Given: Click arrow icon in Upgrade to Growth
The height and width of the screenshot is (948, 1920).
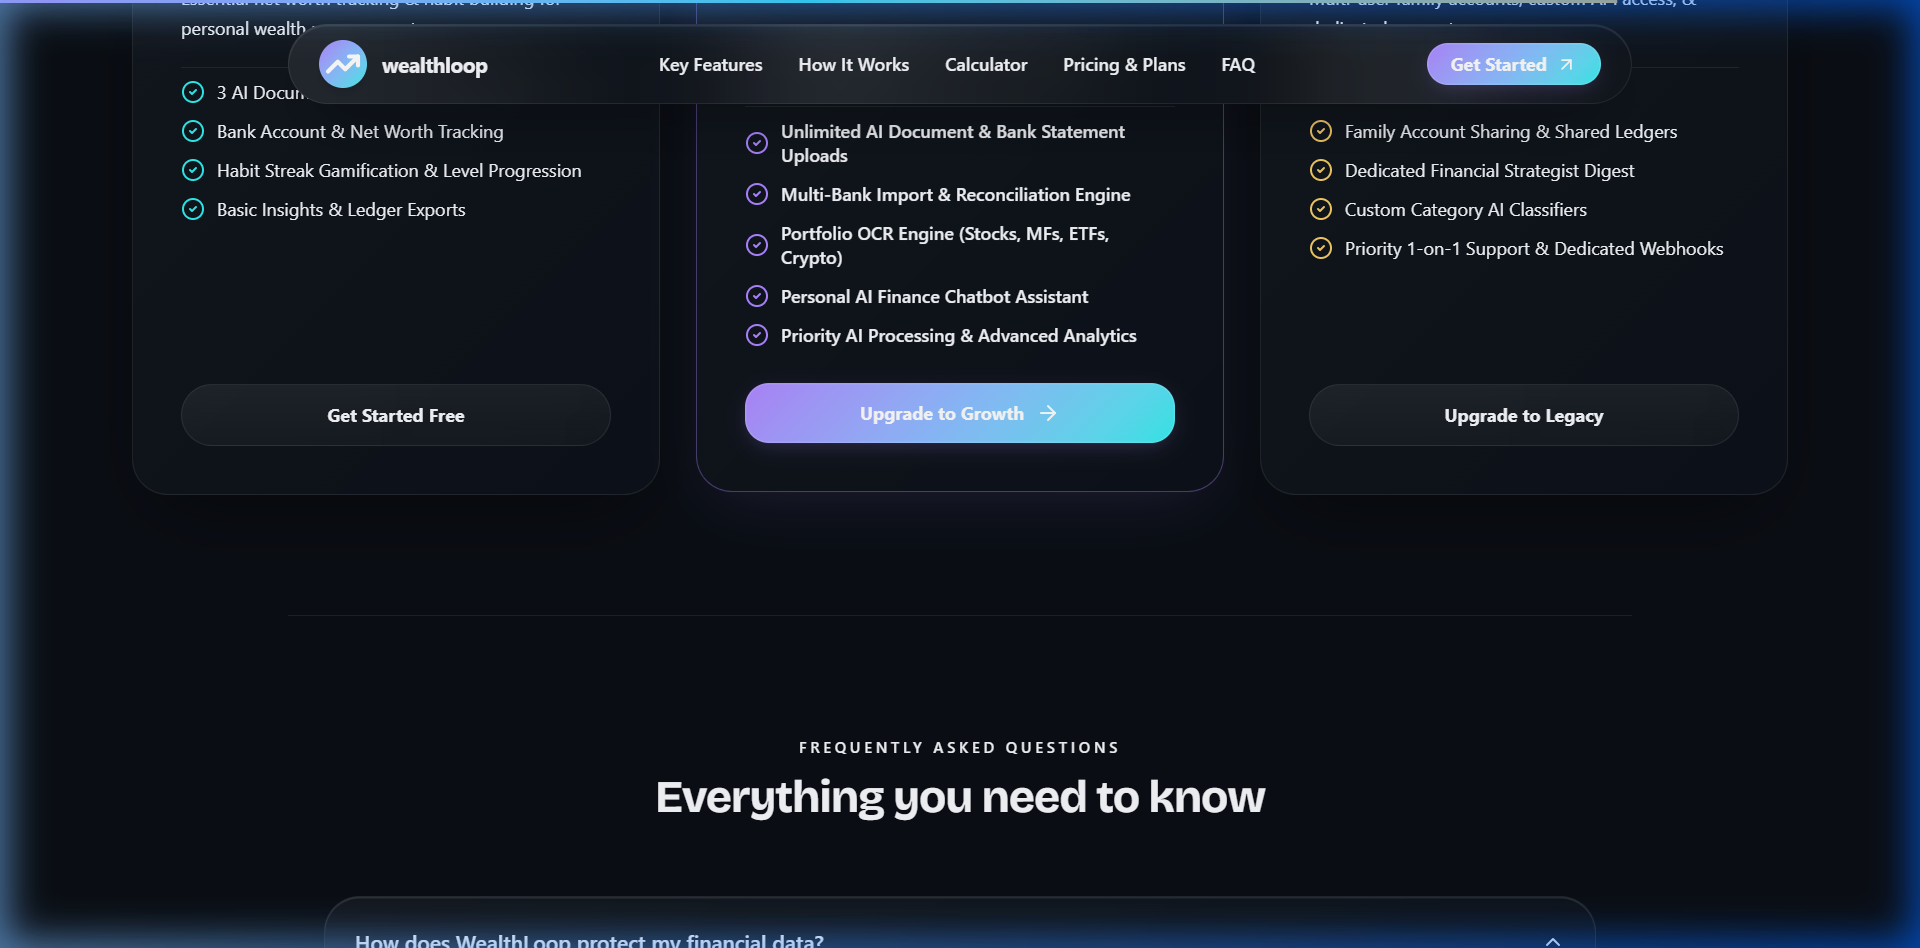Looking at the screenshot, I should (1048, 413).
